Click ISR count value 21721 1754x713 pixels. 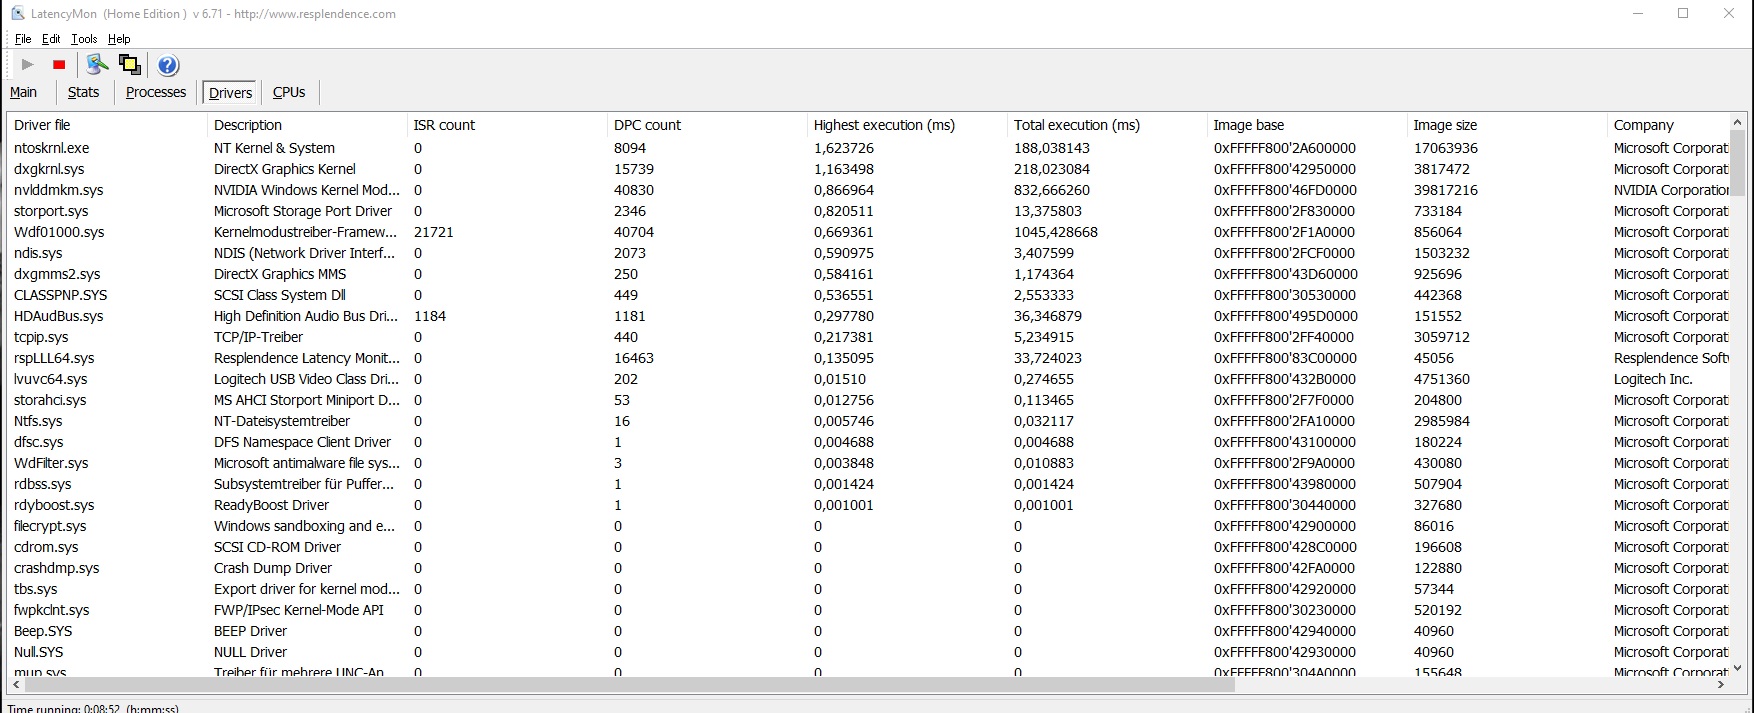[434, 232]
